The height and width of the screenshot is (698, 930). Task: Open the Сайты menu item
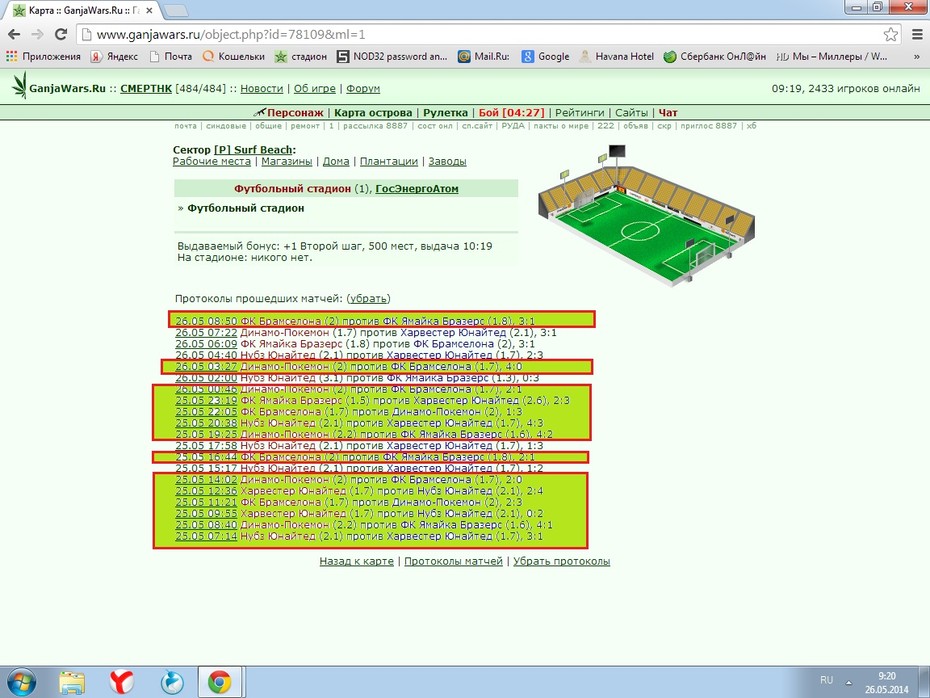pos(631,113)
